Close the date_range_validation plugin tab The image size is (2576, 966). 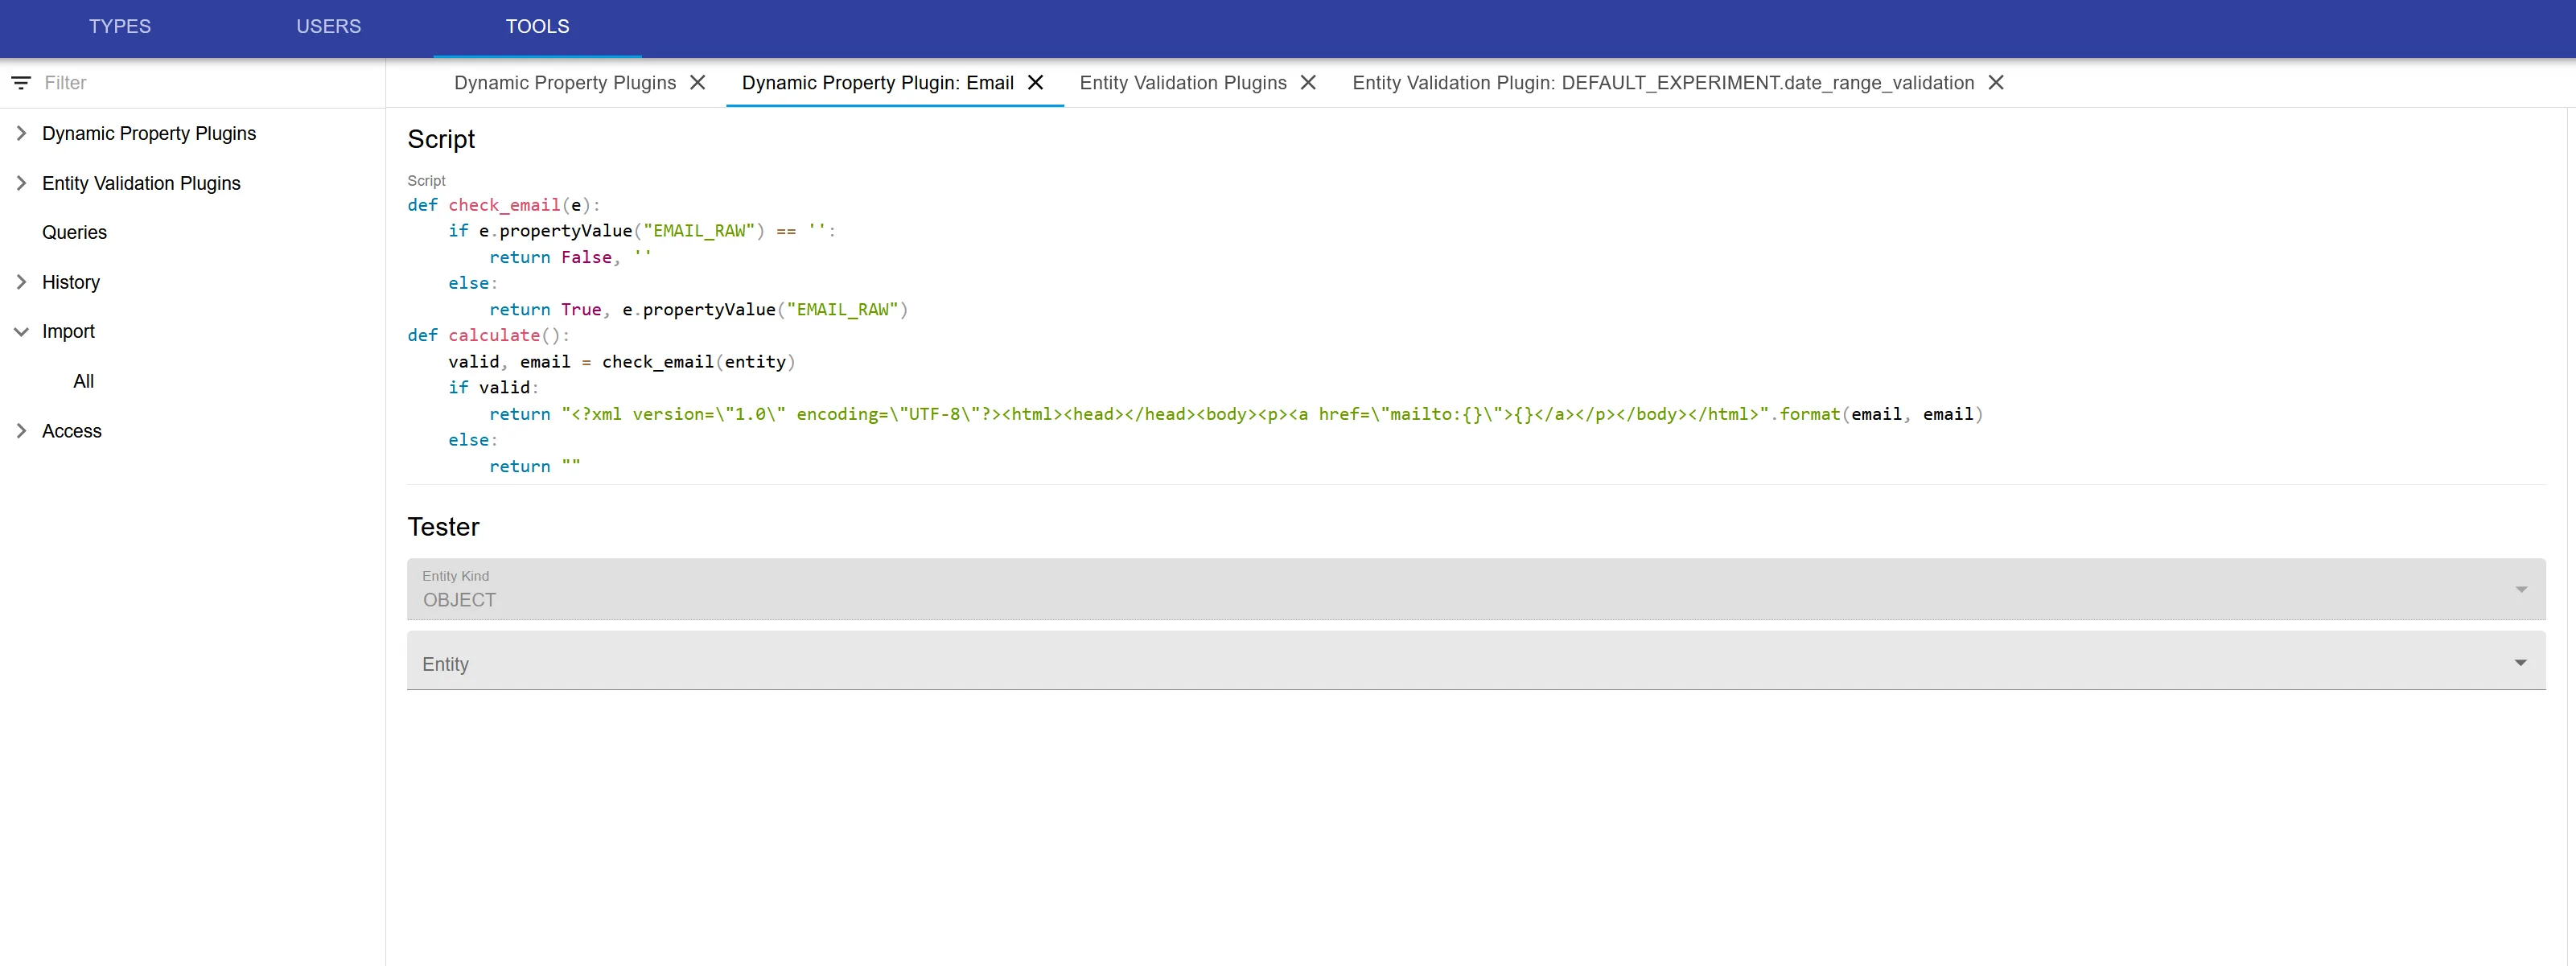point(1996,83)
